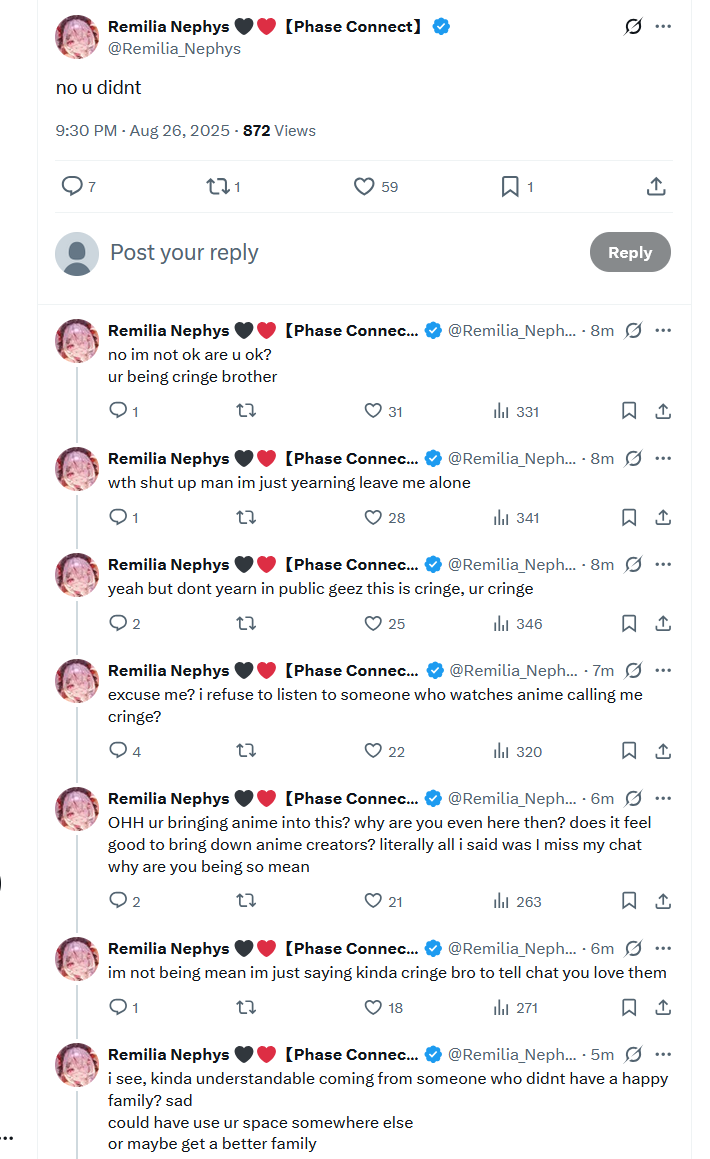710x1159 pixels.
Task: Bookmark the main "no u didnt" post
Action: tap(510, 187)
